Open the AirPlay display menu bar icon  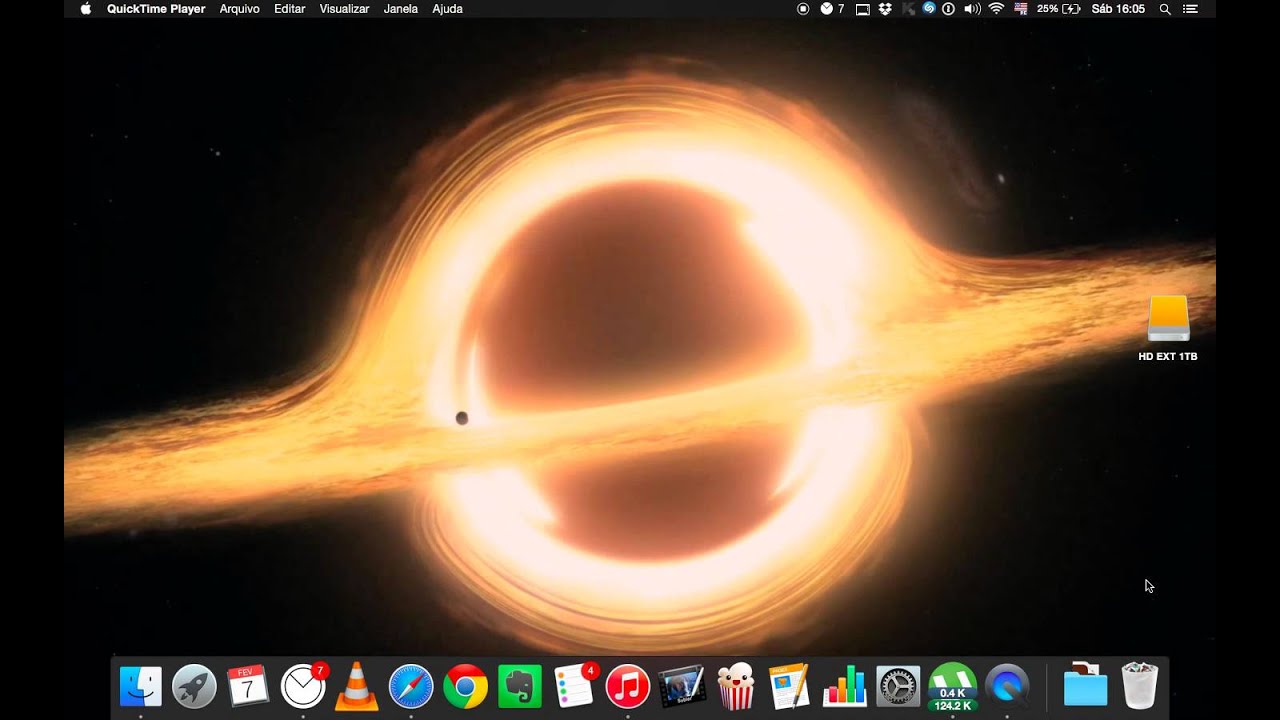click(x=862, y=9)
